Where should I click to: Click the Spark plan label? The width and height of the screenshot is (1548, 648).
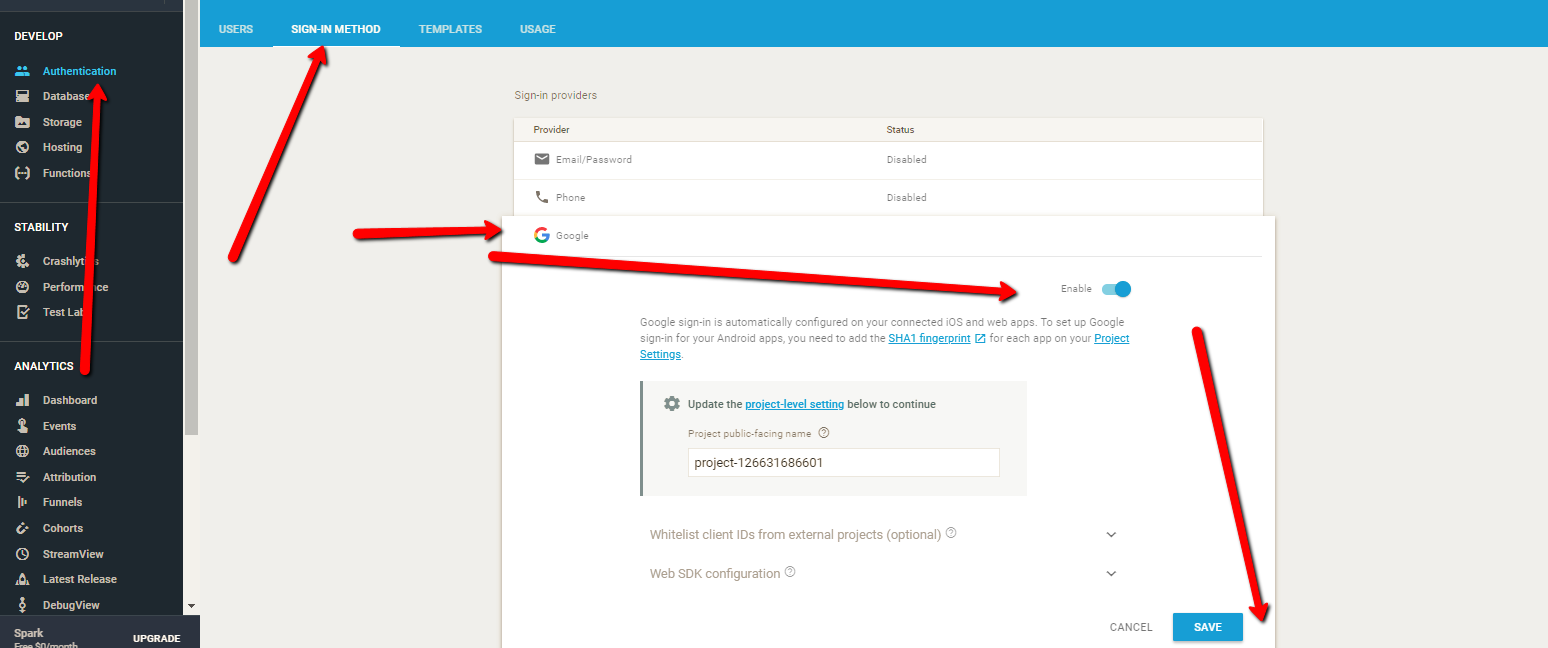[29, 633]
